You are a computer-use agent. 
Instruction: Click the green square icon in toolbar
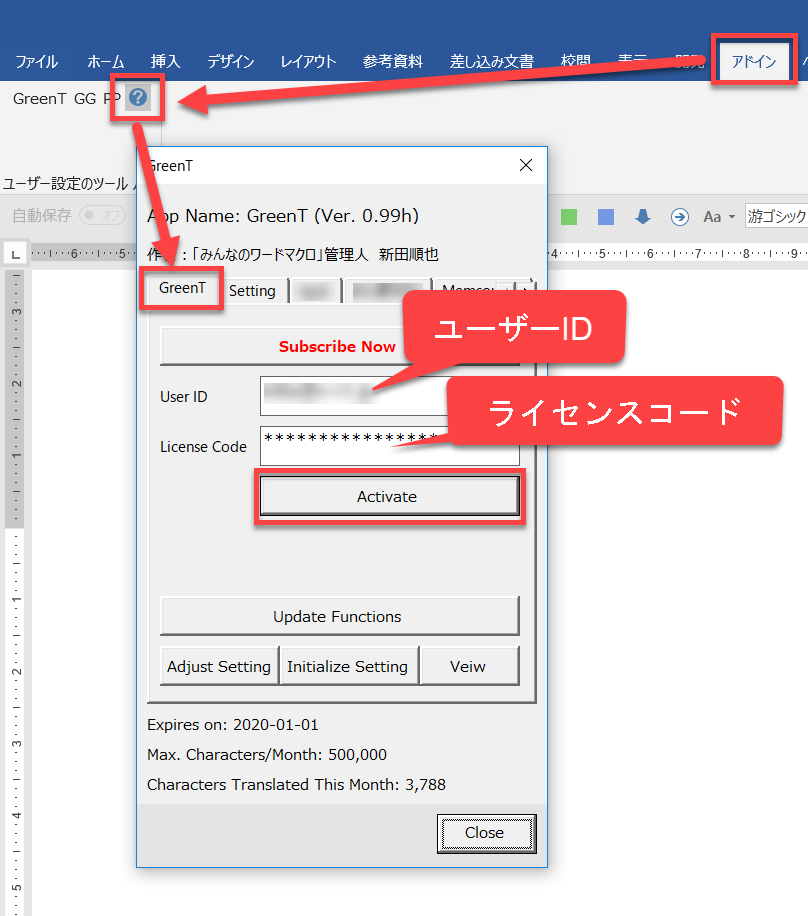point(569,217)
